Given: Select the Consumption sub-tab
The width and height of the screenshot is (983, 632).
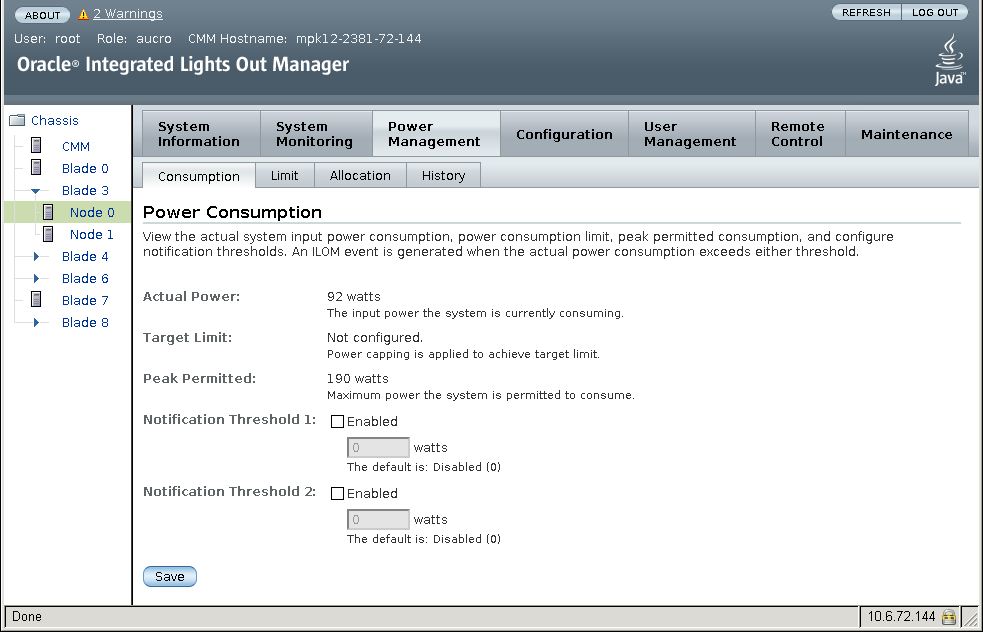Looking at the screenshot, I should (x=199, y=176).
